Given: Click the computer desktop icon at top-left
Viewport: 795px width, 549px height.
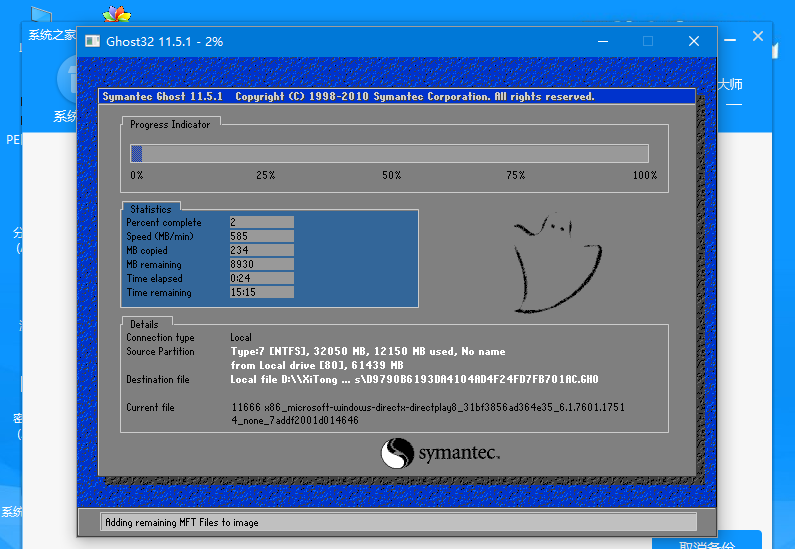Looking at the screenshot, I should click(42, 16).
